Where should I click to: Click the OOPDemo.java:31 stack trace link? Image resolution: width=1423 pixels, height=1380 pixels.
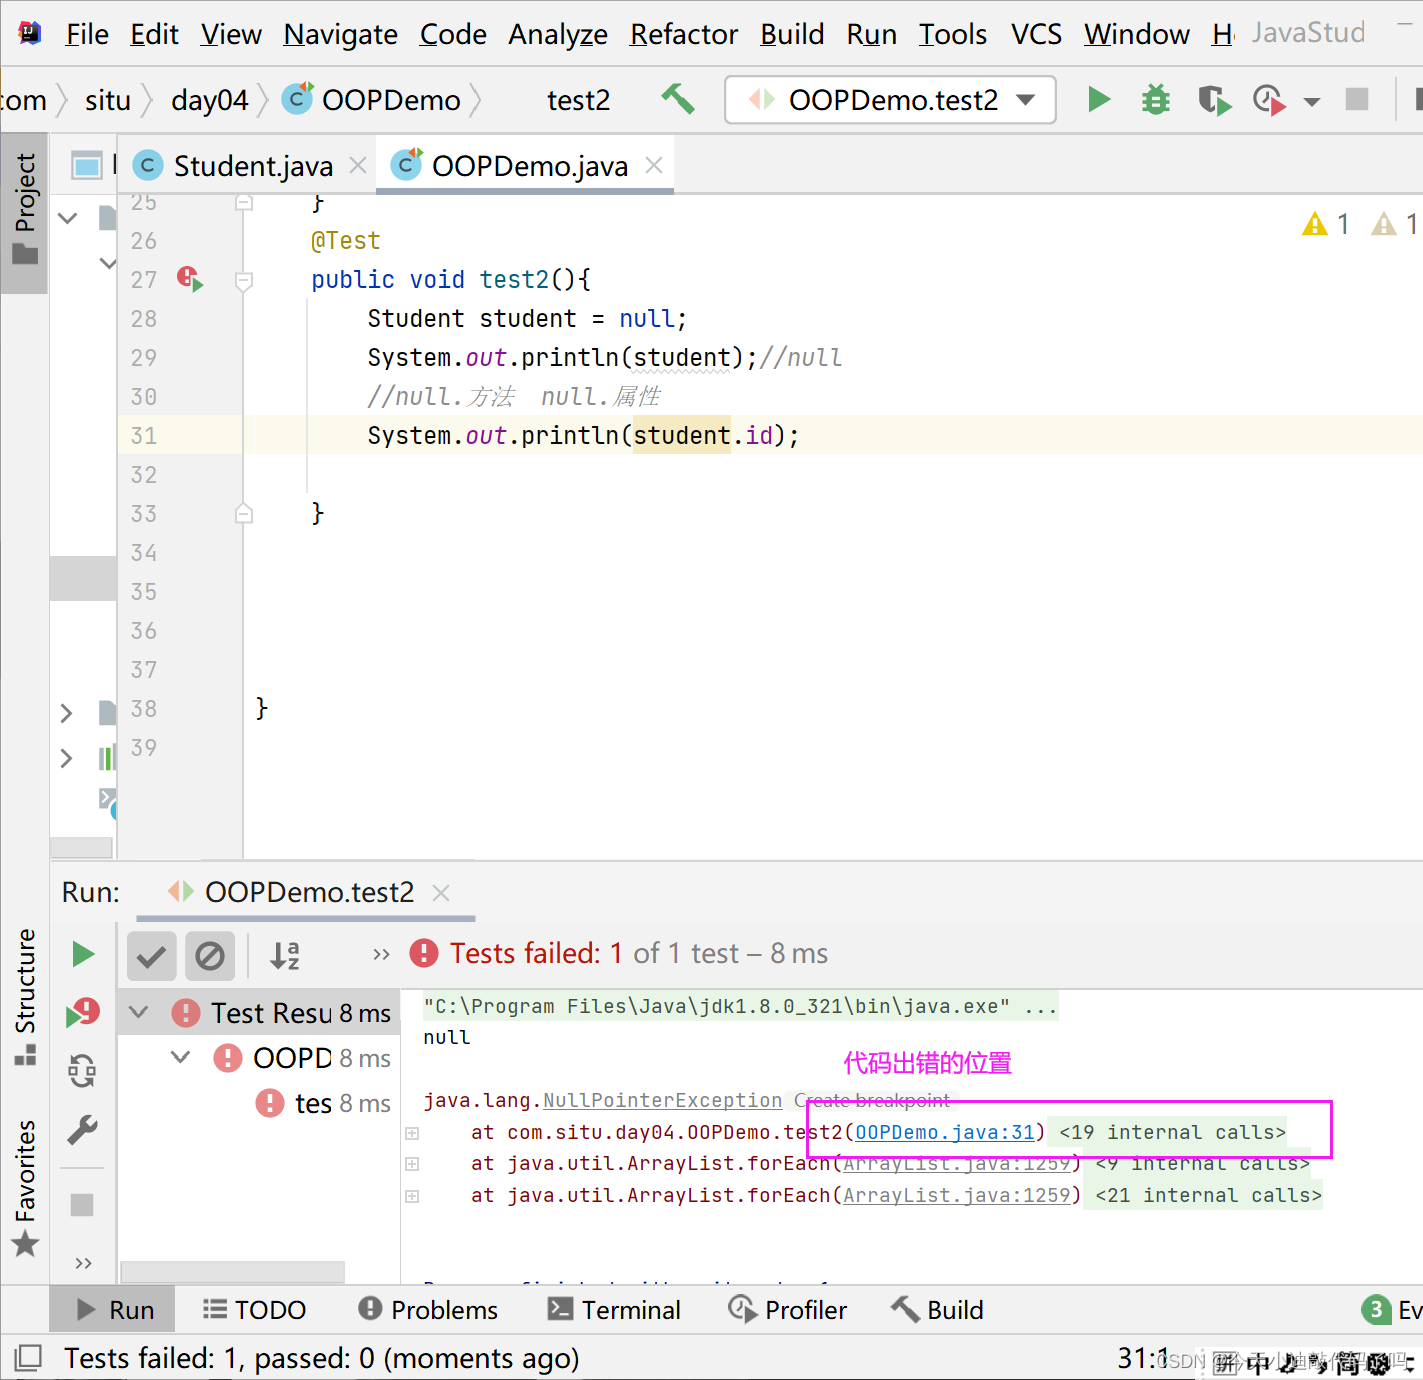click(945, 1132)
